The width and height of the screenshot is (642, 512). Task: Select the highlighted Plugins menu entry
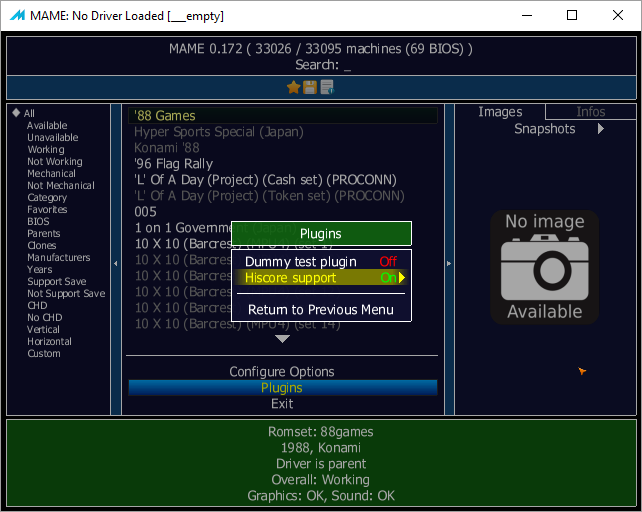(282, 387)
